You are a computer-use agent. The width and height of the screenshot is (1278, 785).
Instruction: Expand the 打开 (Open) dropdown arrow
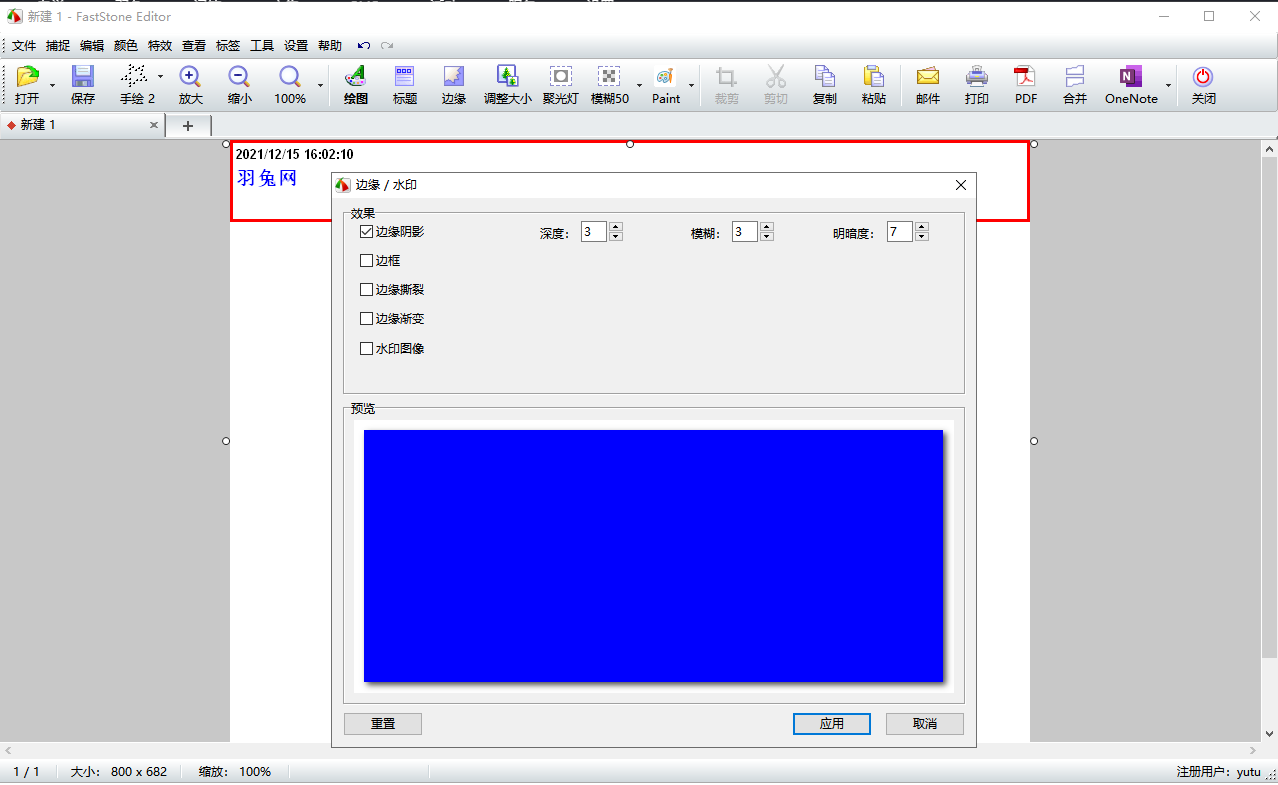(51, 86)
